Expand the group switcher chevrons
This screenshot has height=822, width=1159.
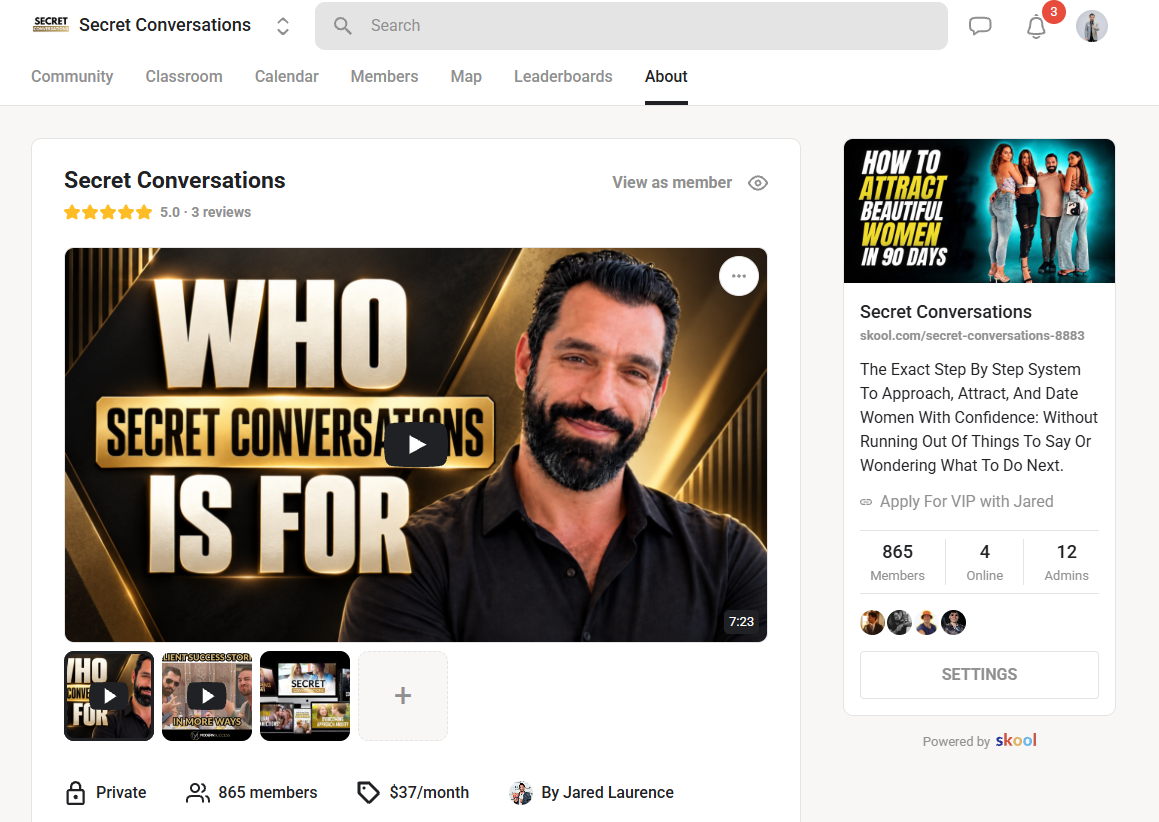click(x=282, y=26)
